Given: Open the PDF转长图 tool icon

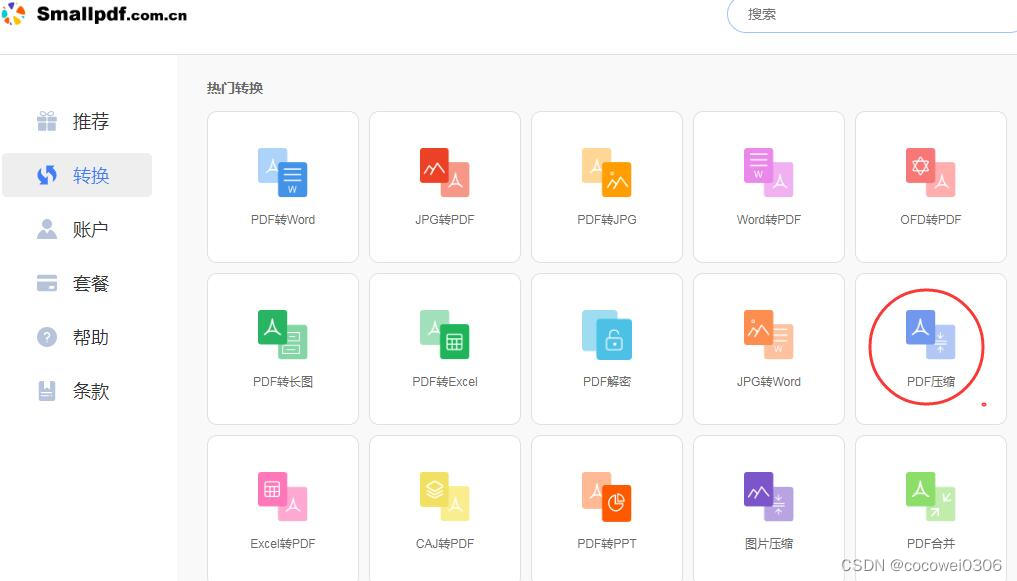Looking at the screenshot, I should (283, 335).
